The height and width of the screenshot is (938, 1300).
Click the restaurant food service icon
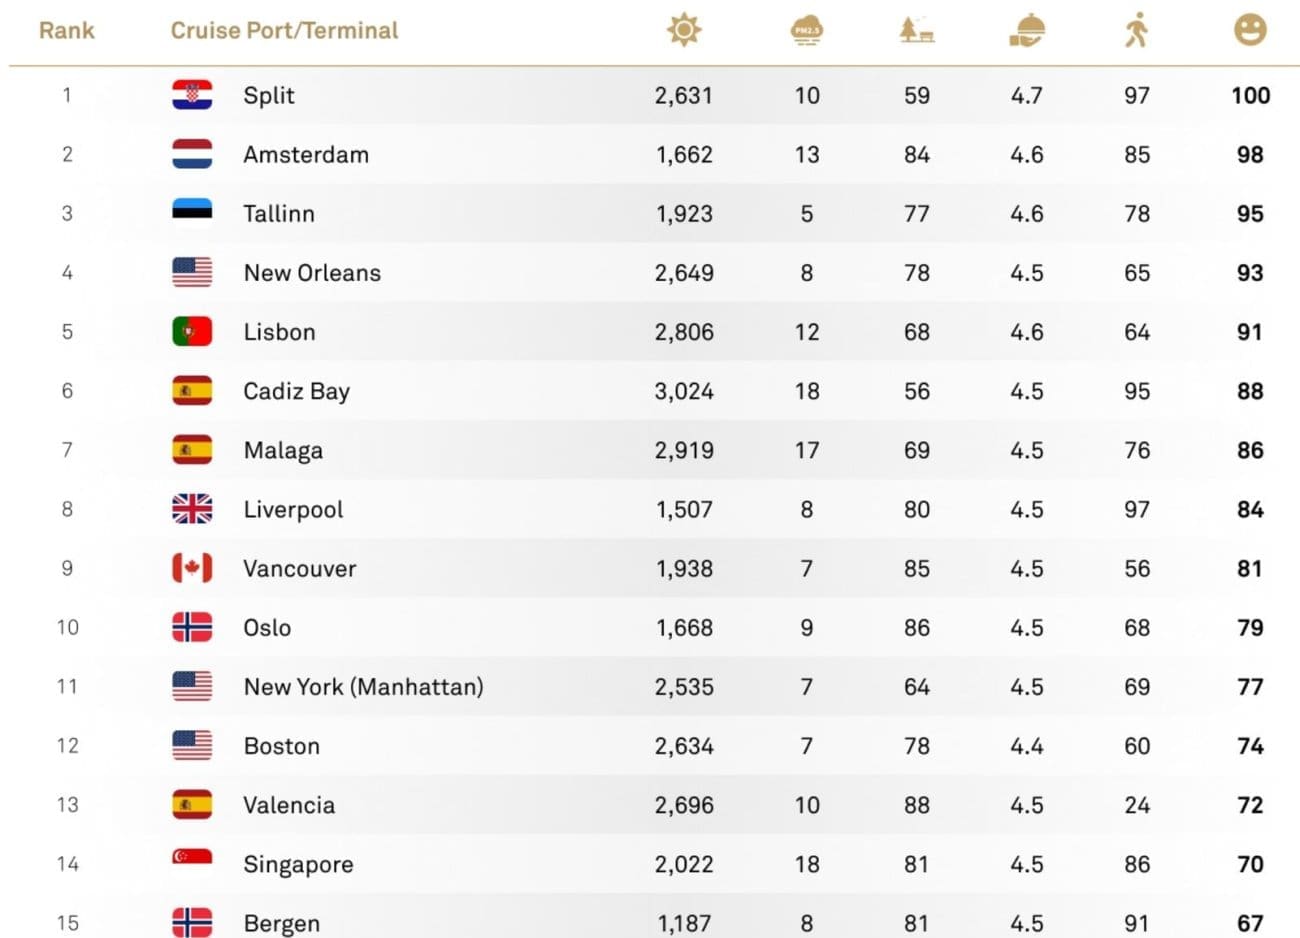point(1027,30)
